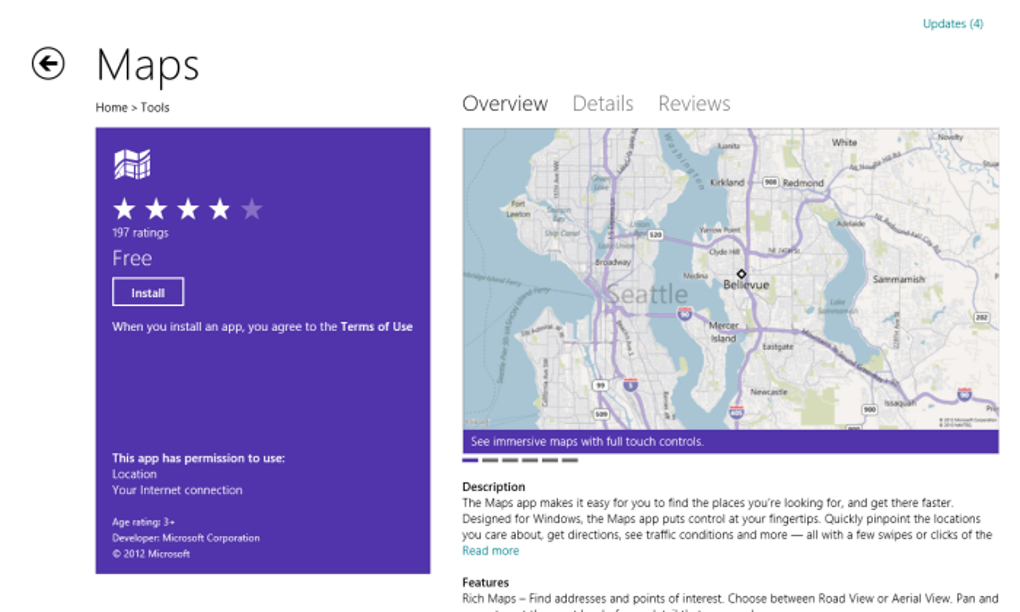Switch to the Reviews tab
Viewport: 1020px width, 612px height.
(694, 103)
